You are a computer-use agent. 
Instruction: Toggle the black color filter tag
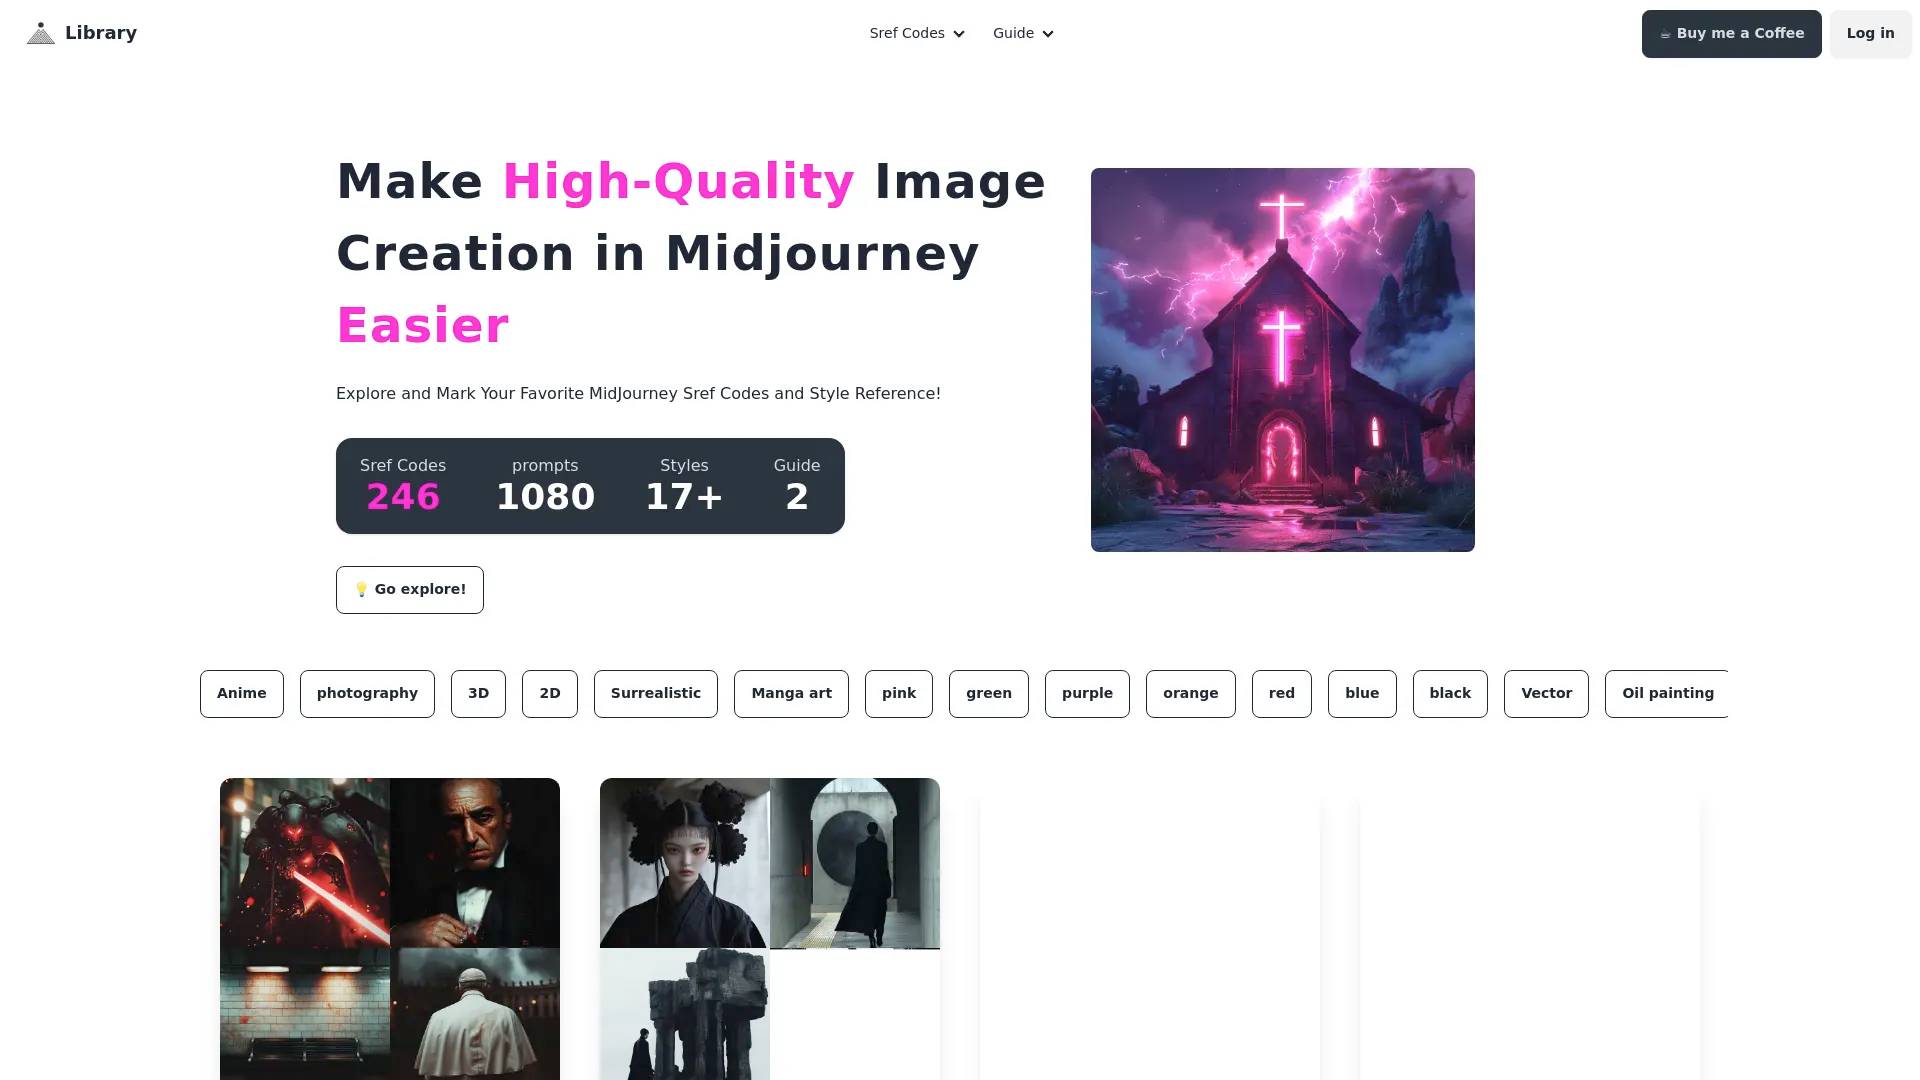(x=1449, y=692)
